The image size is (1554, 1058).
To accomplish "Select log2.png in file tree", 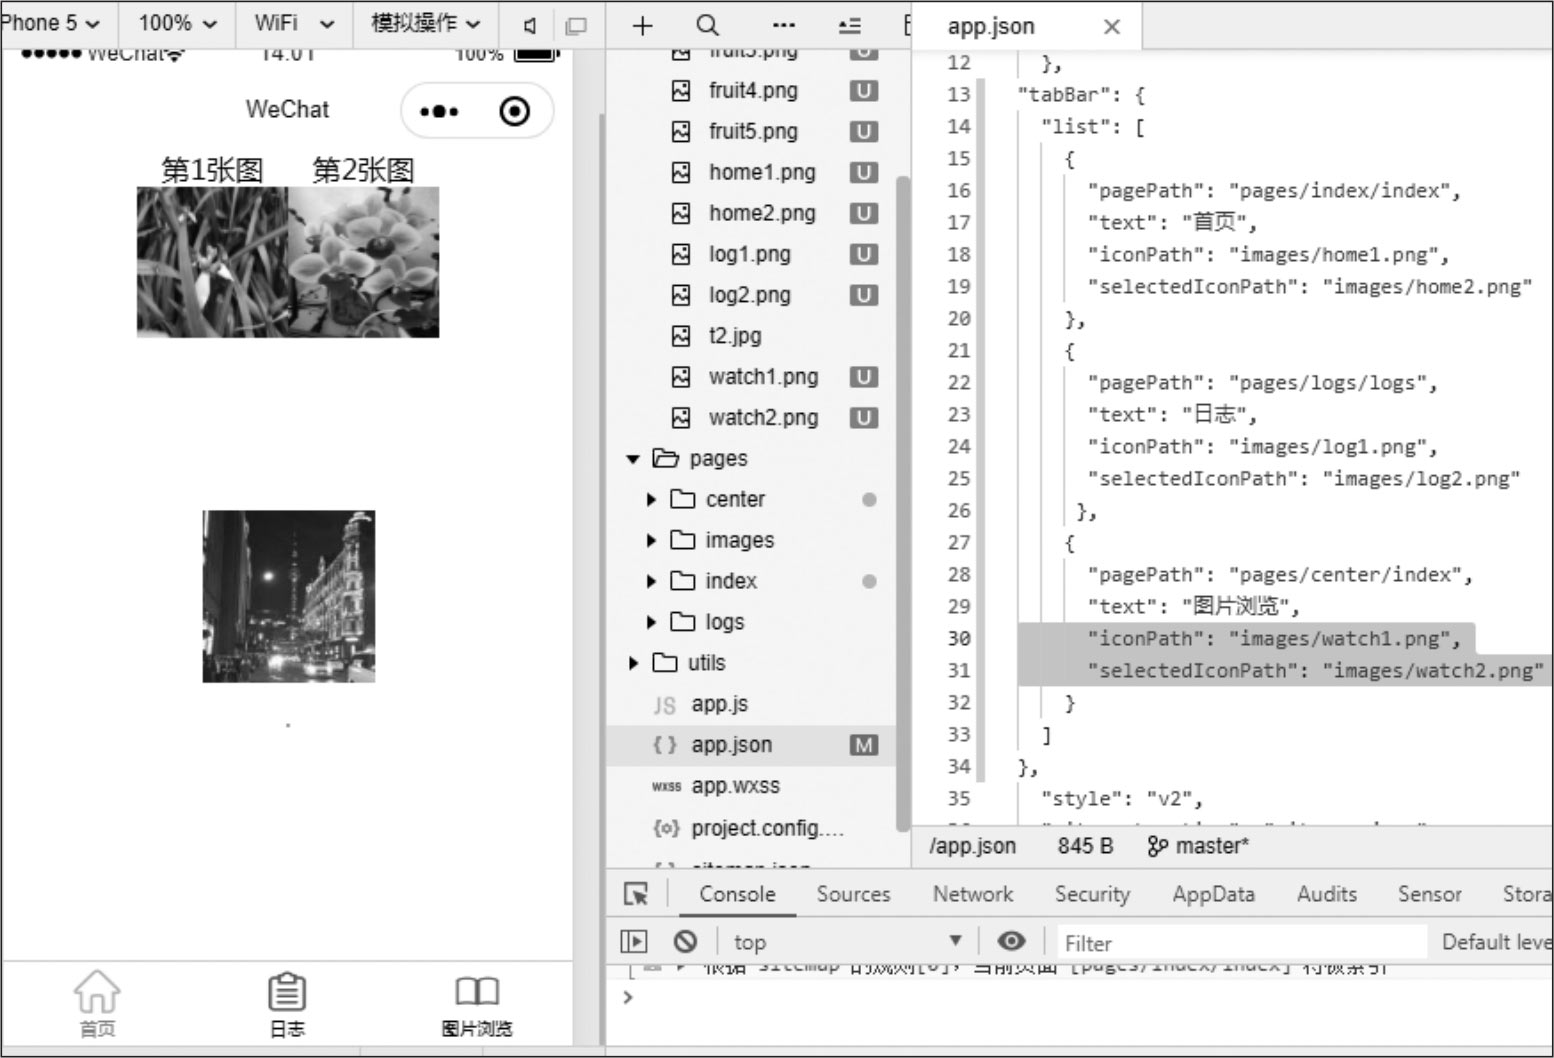I will point(750,296).
